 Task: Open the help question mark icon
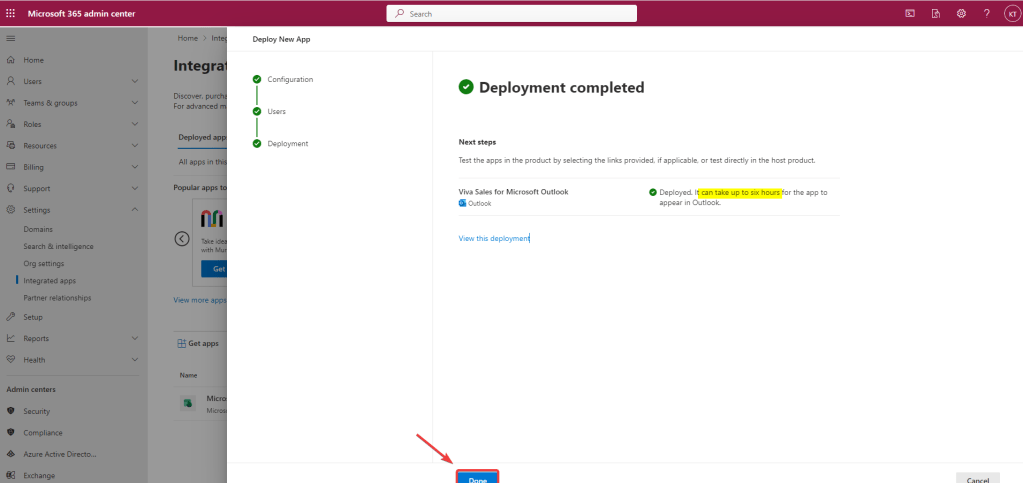point(986,13)
